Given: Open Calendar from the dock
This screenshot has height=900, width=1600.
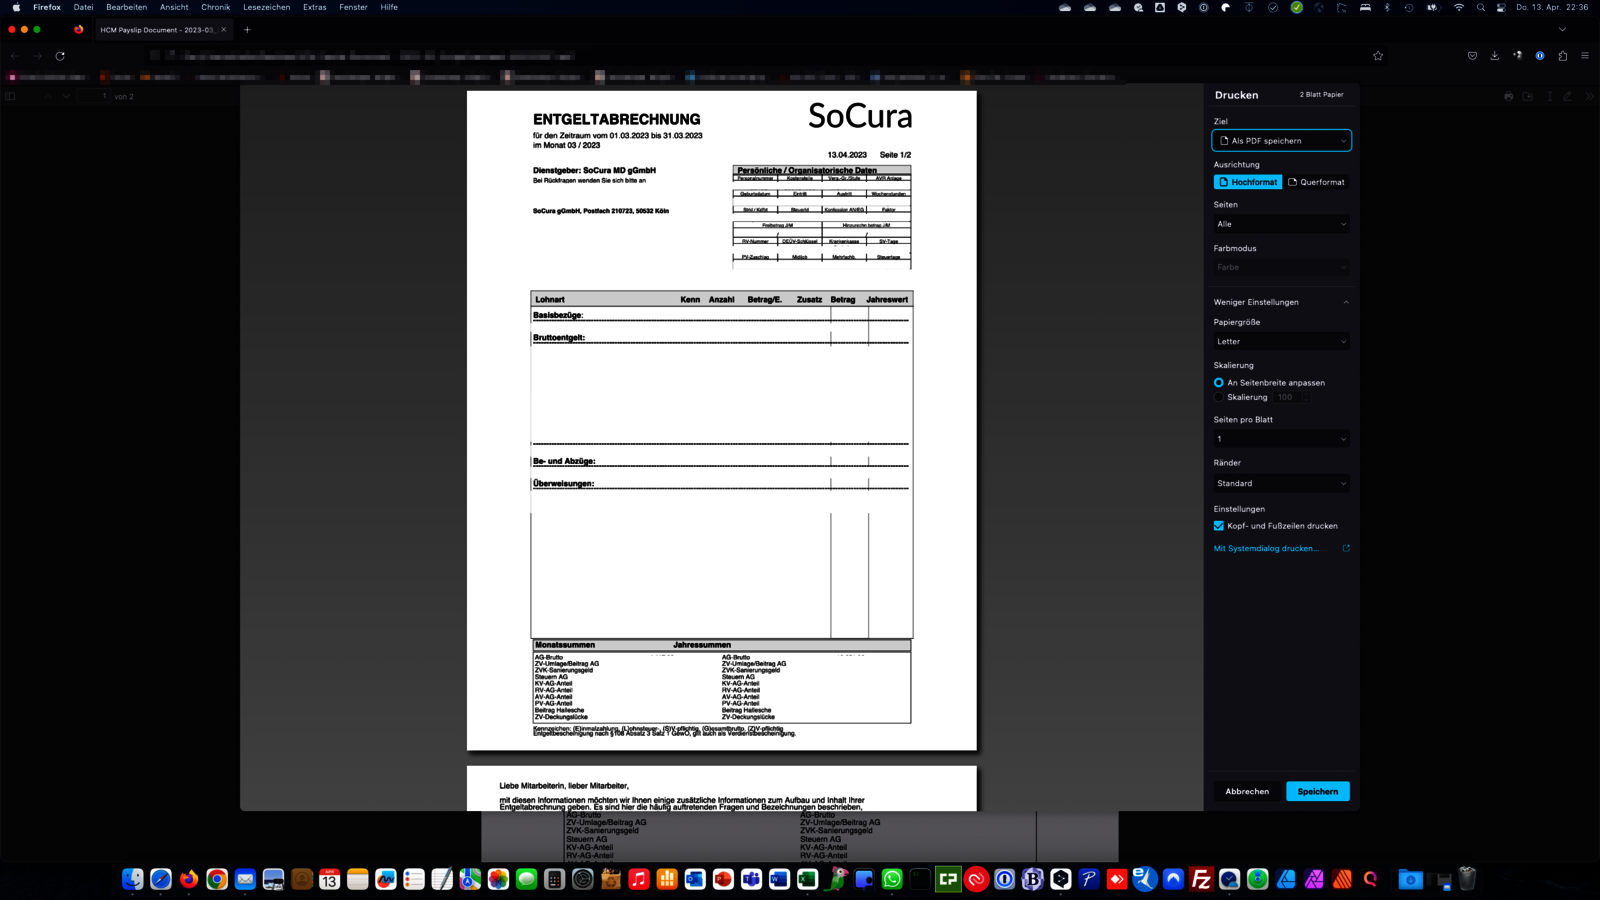Looking at the screenshot, I should click(x=329, y=879).
